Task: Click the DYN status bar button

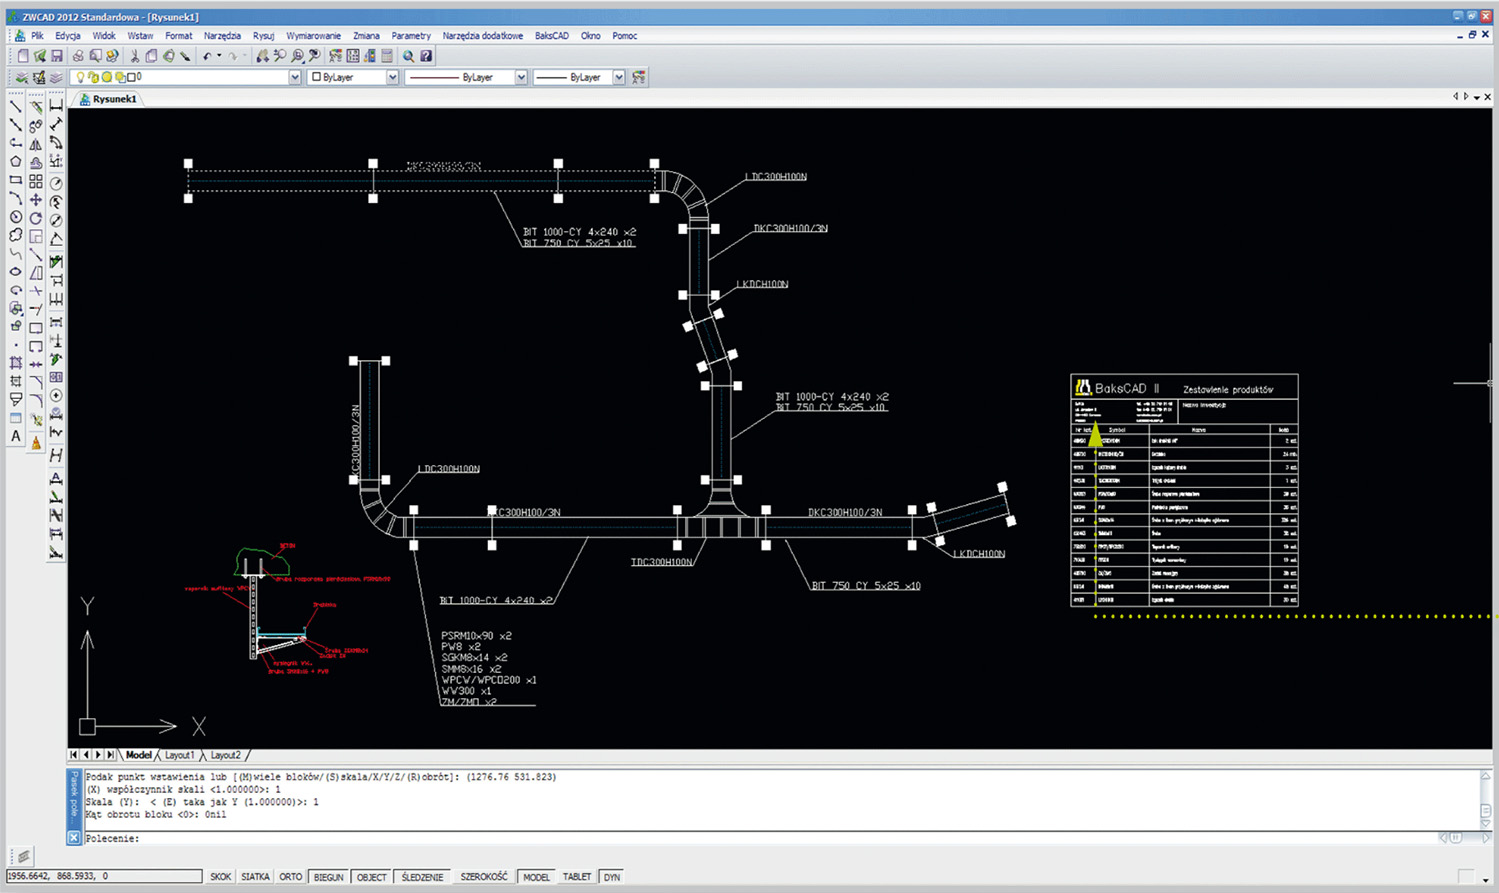Action: (x=612, y=877)
